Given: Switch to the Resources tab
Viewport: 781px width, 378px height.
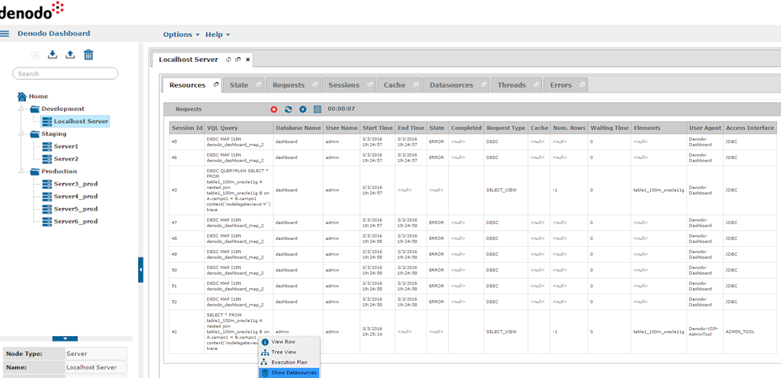Looking at the screenshot, I should 187,85.
